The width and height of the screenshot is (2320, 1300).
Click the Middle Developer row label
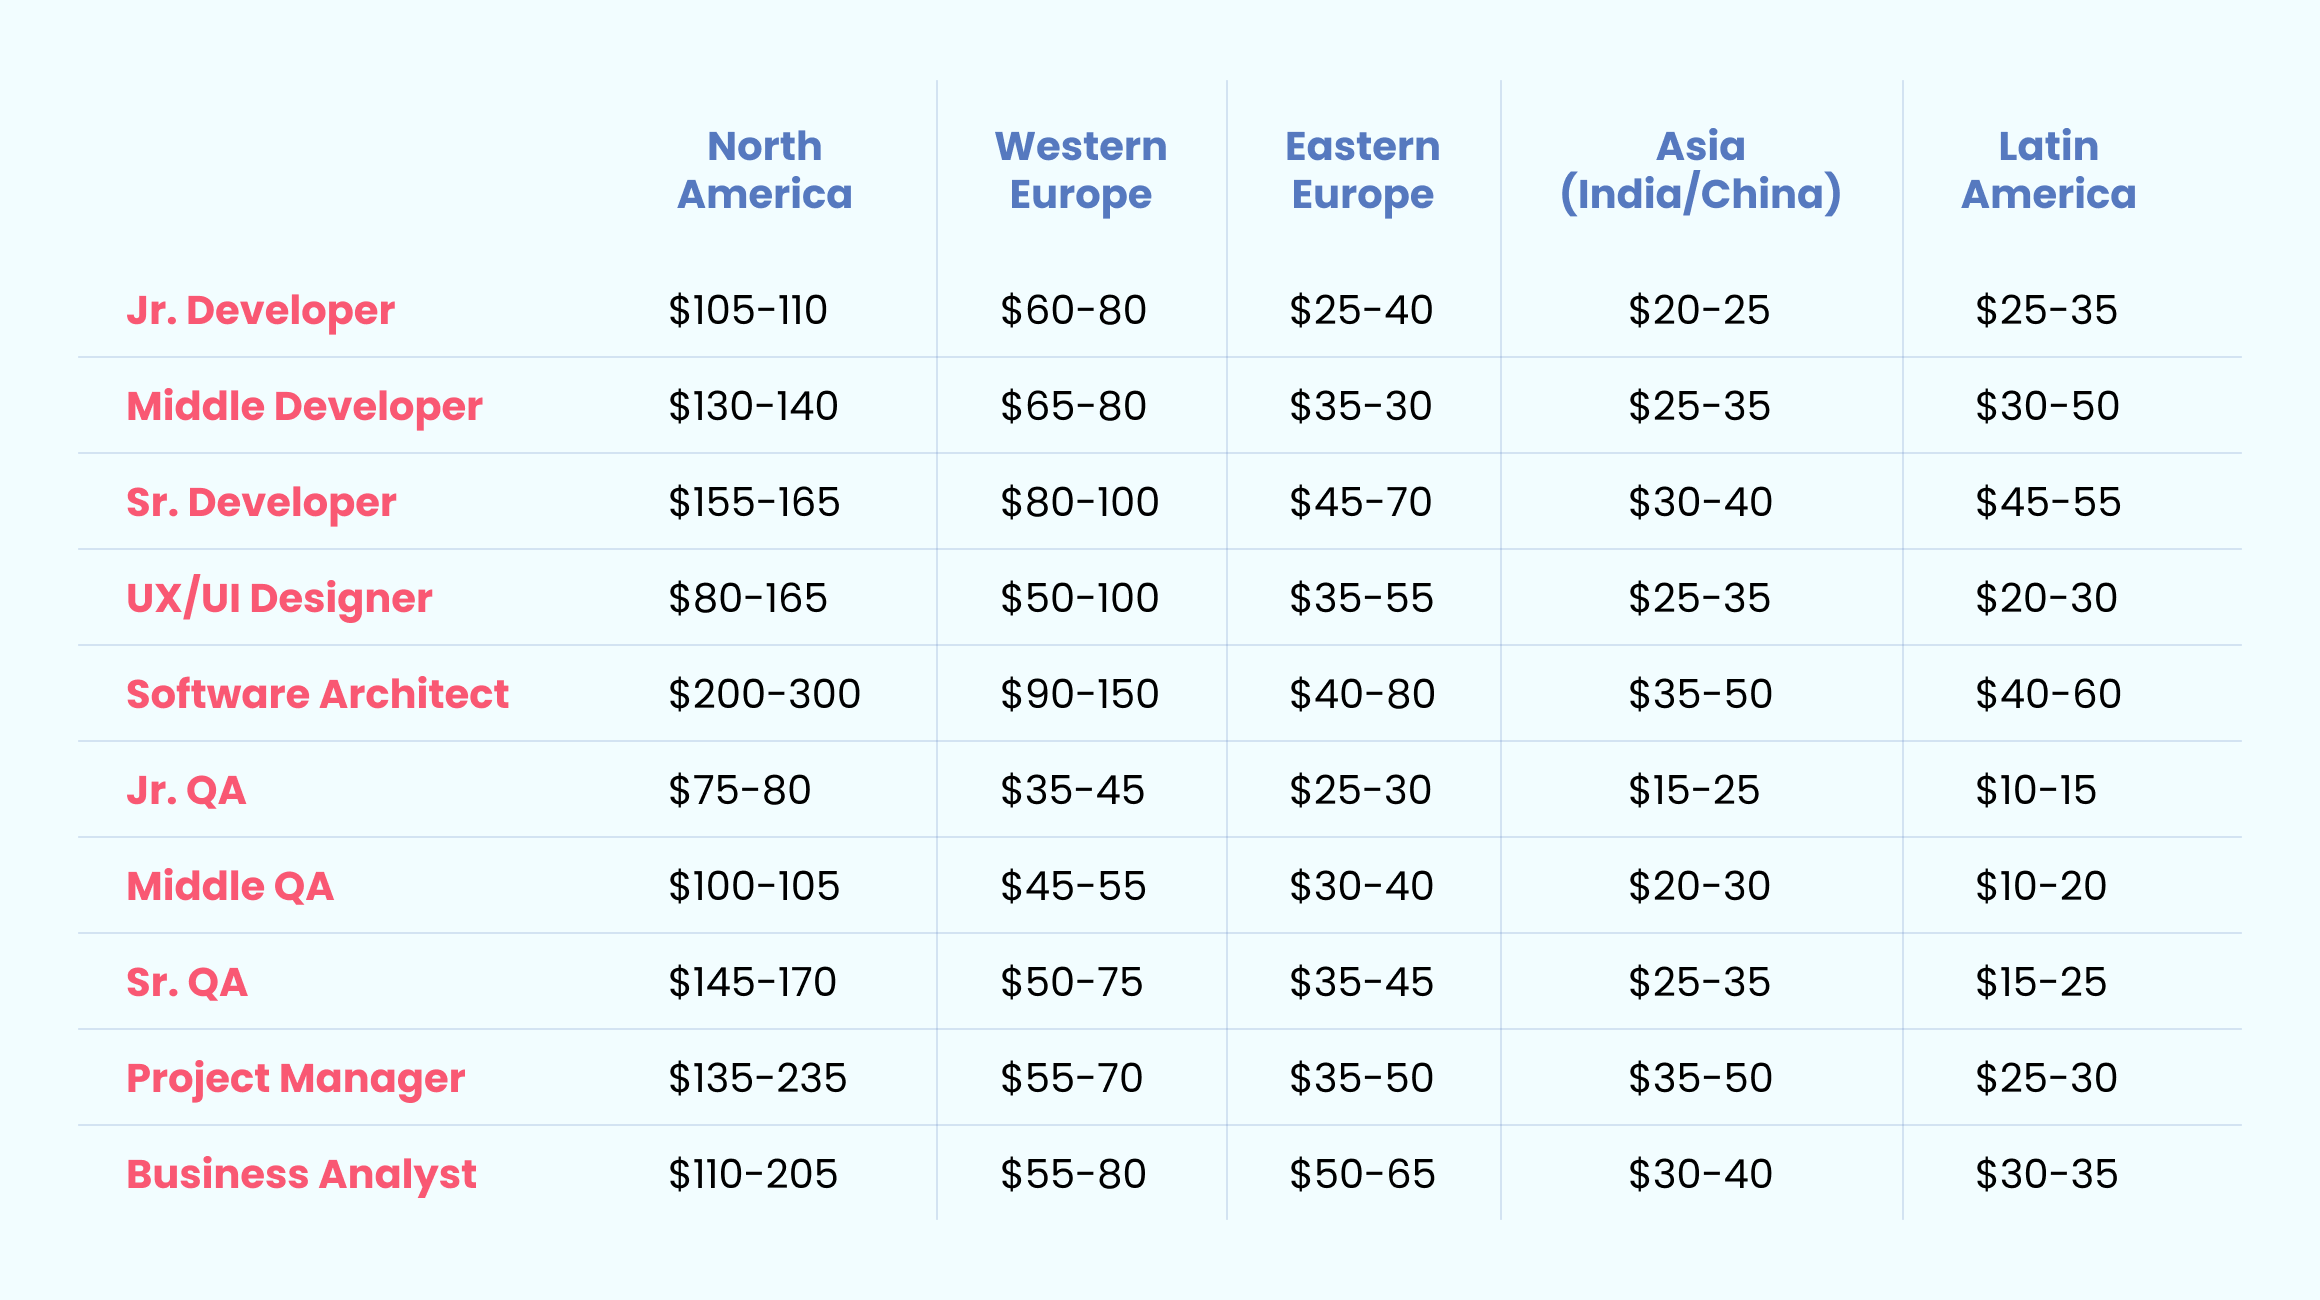pos(305,406)
